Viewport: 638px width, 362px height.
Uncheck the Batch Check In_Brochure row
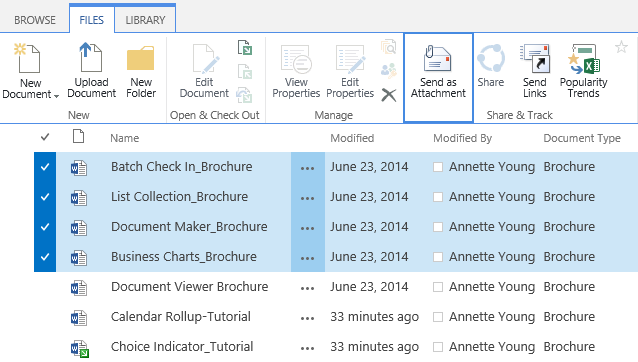(x=45, y=167)
